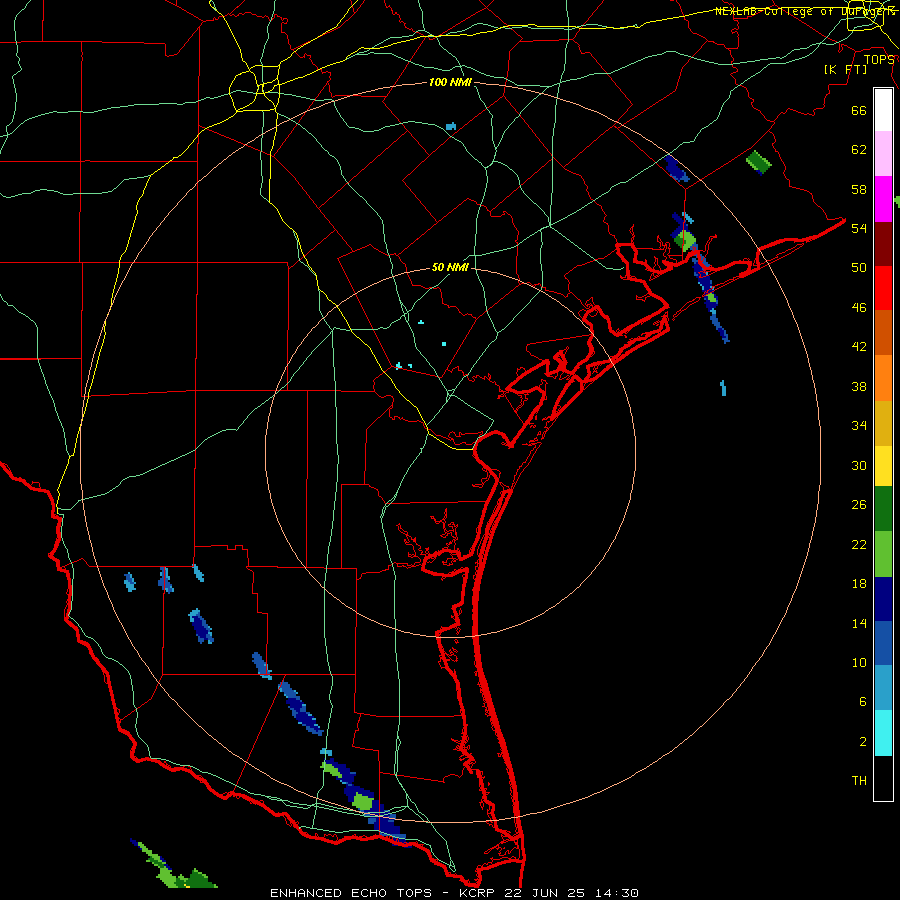The image size is (900, 900).
Task: Click the '[K FT]' units label
Action: click(x=845, y=69)
